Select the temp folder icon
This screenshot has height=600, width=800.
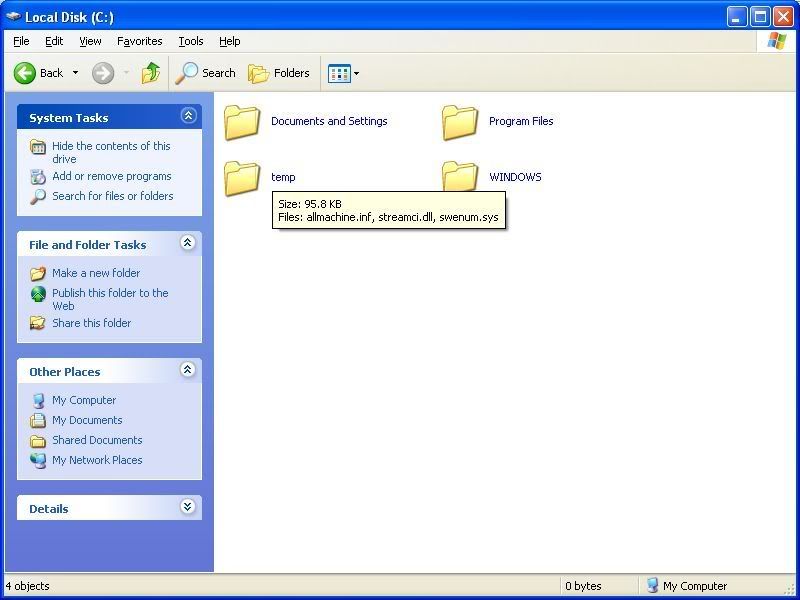click(x=242, y=178)
